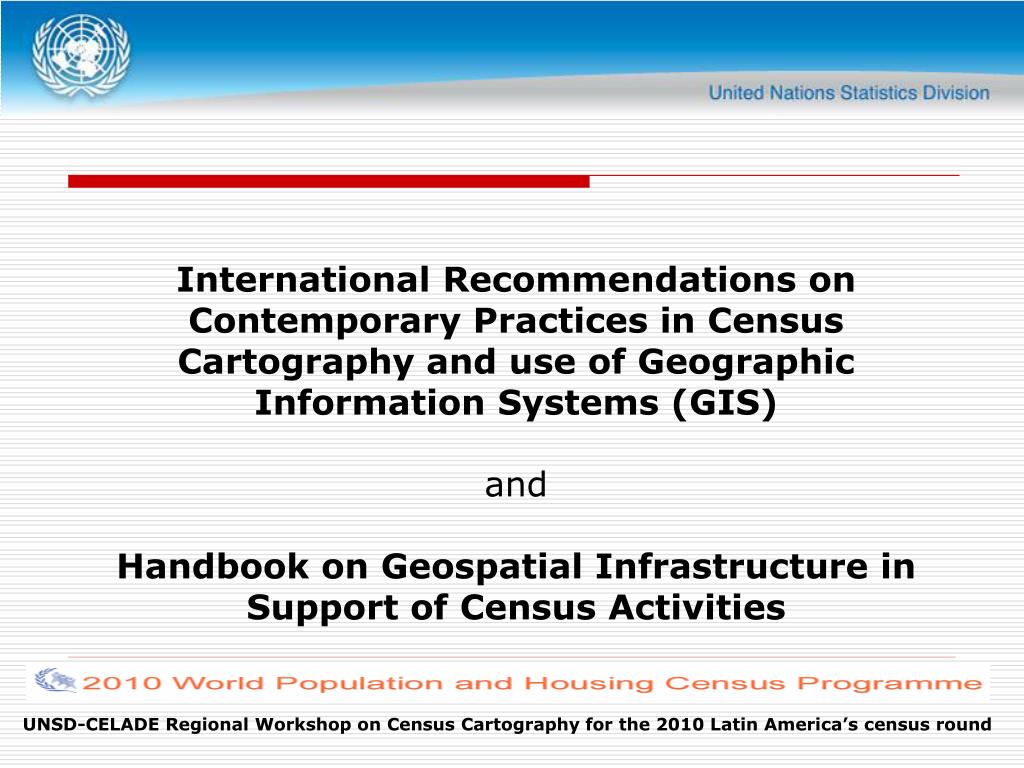Click 'Cartography and use of Geographic' line
This screenshot has height=768, width=1024.
pyautogui.click(x=516, y=362)
